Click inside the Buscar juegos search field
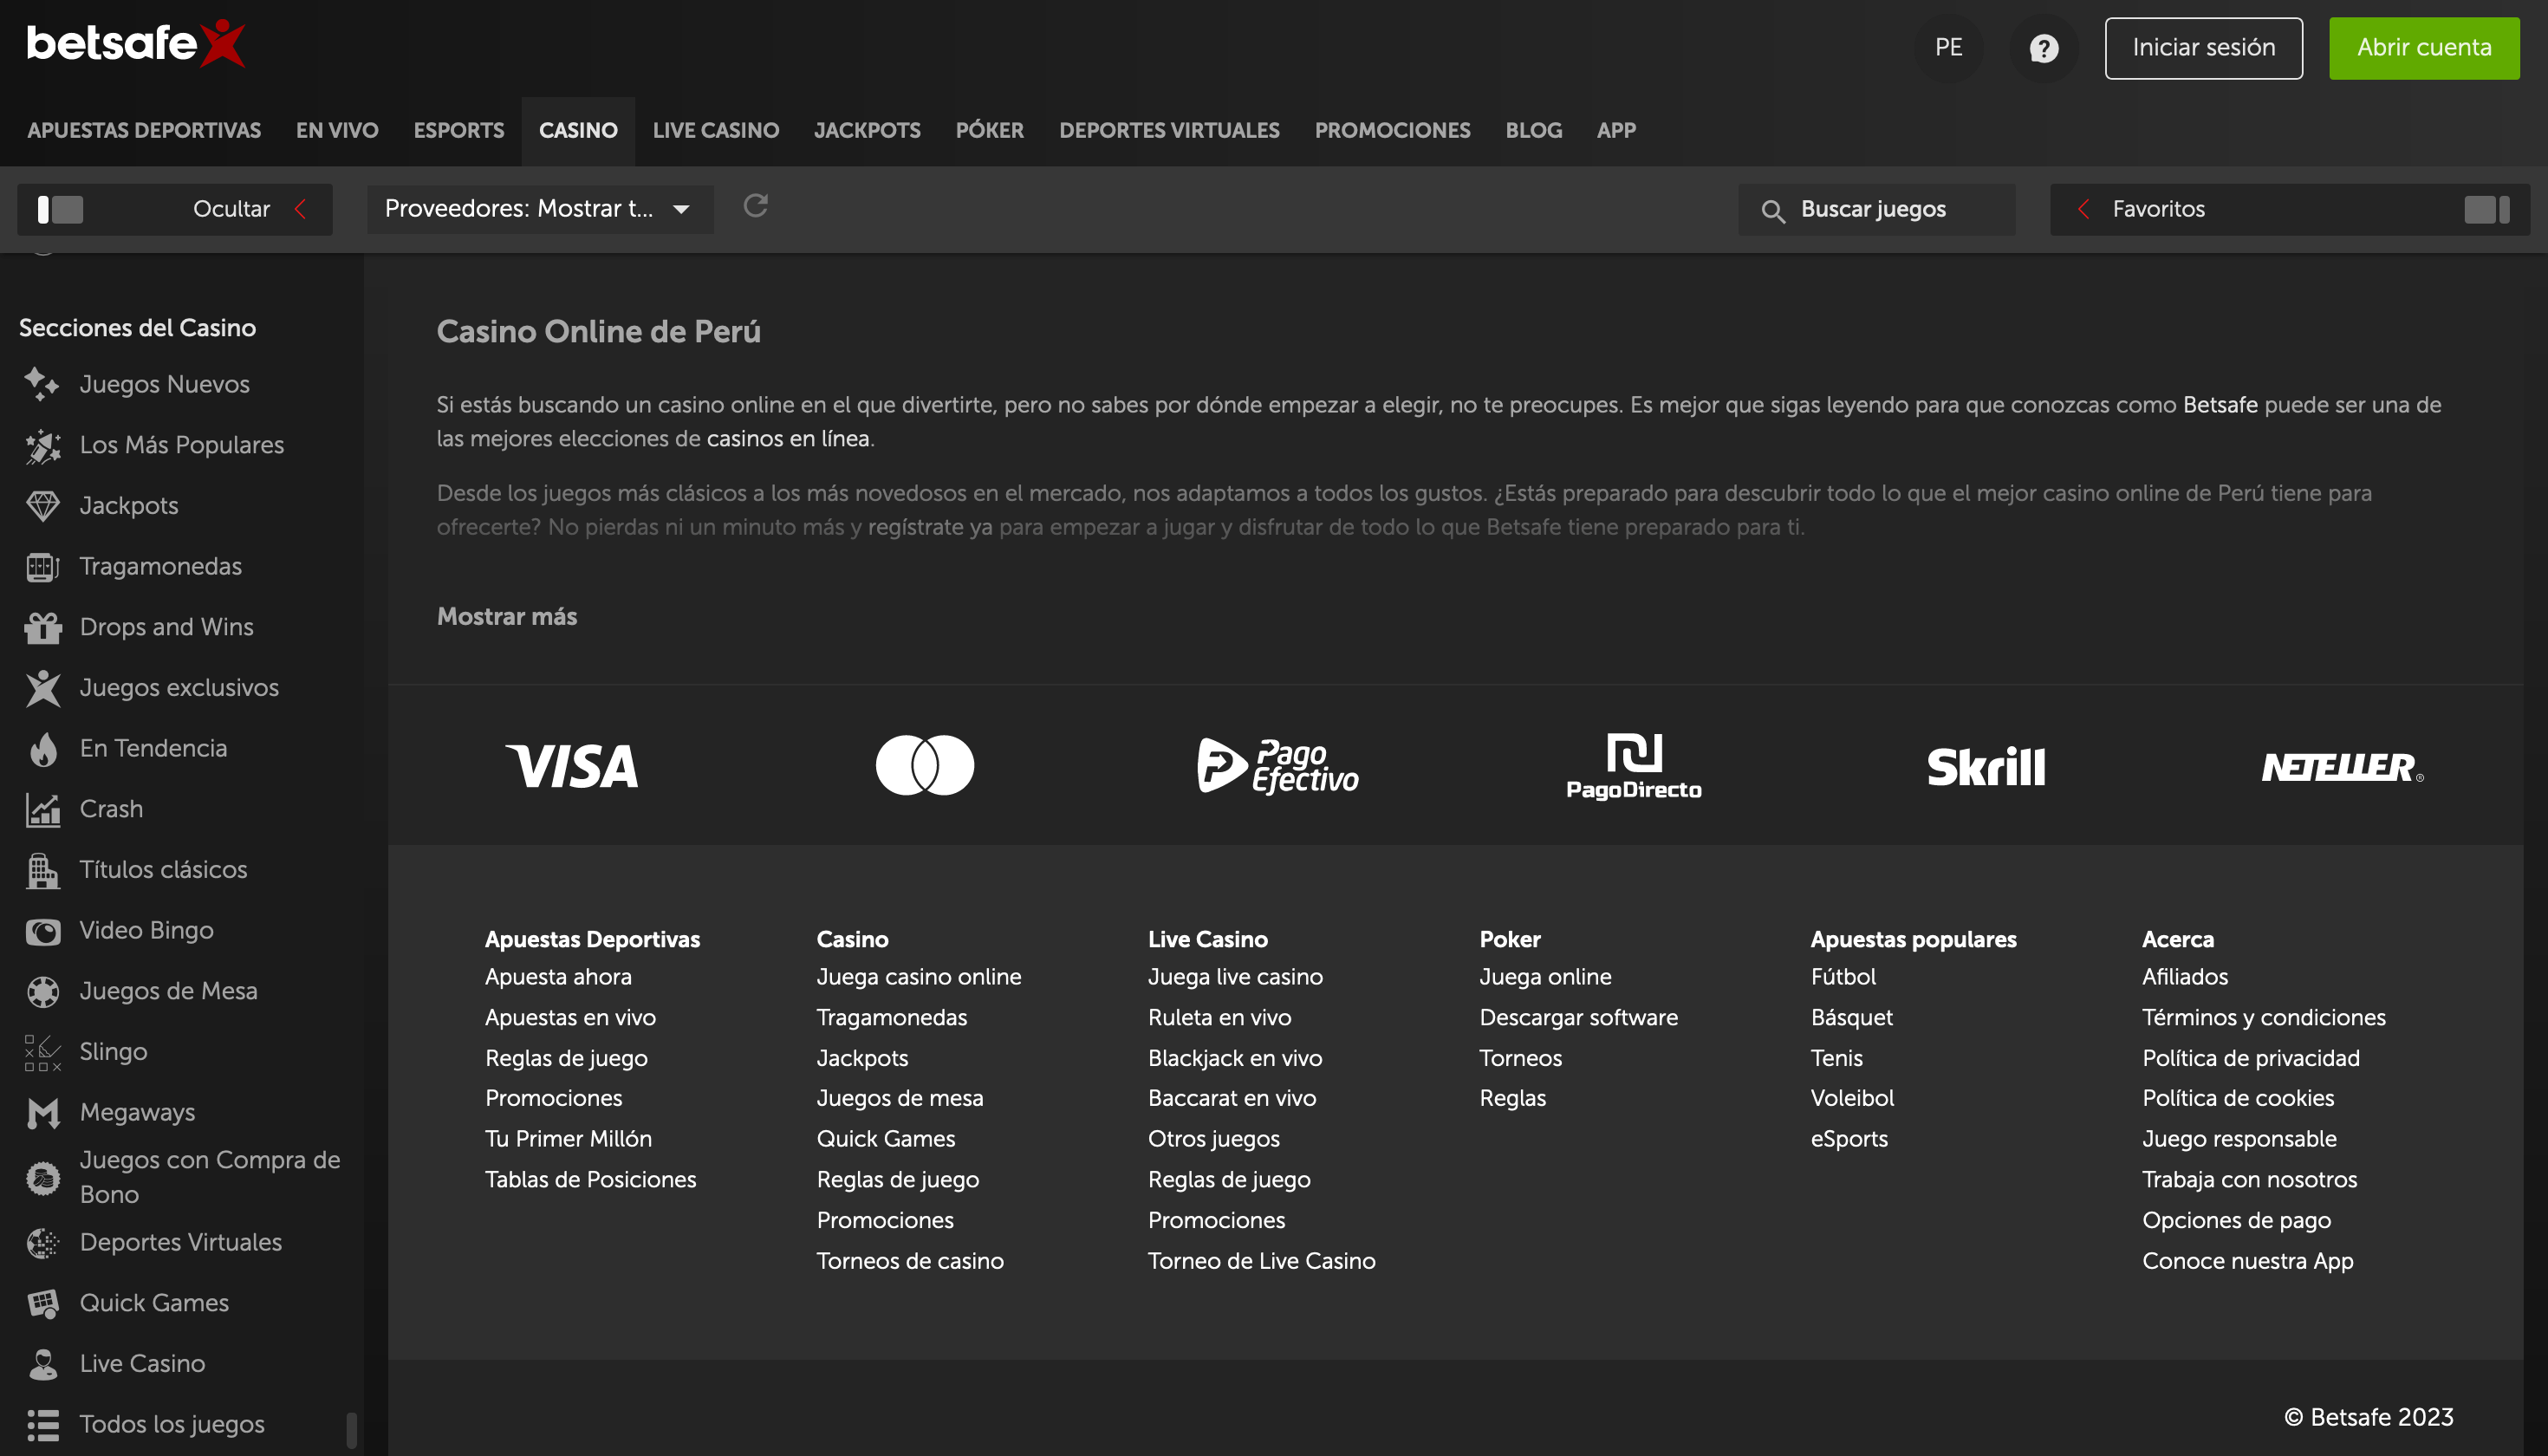The width and height of the screenshot is (2548, 1456). click(1874, 209)
